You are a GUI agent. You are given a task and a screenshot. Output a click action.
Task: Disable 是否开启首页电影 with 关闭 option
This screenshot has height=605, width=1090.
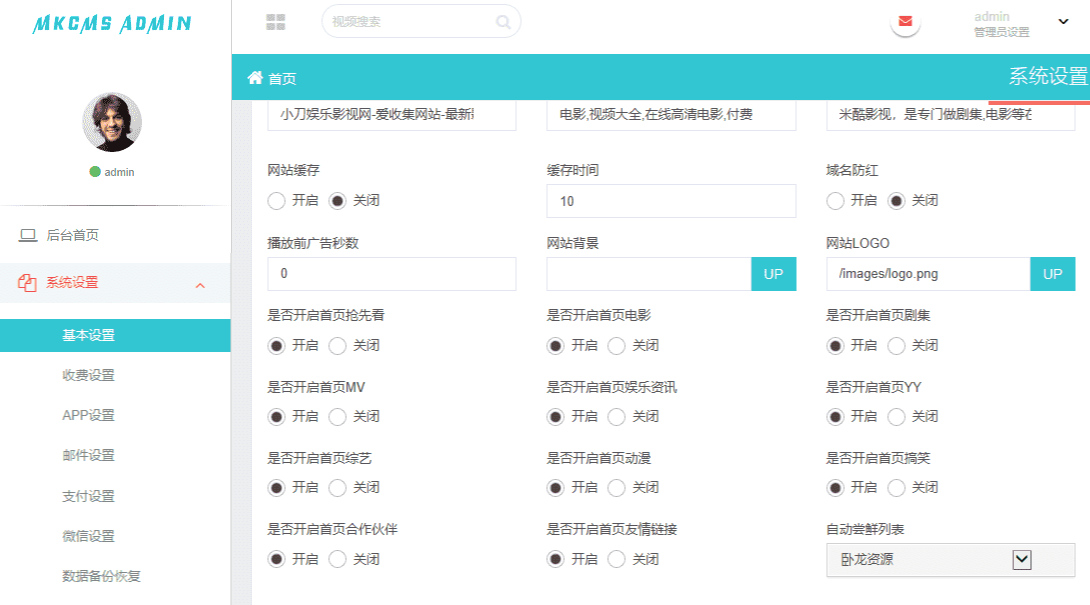click(617, 346)
